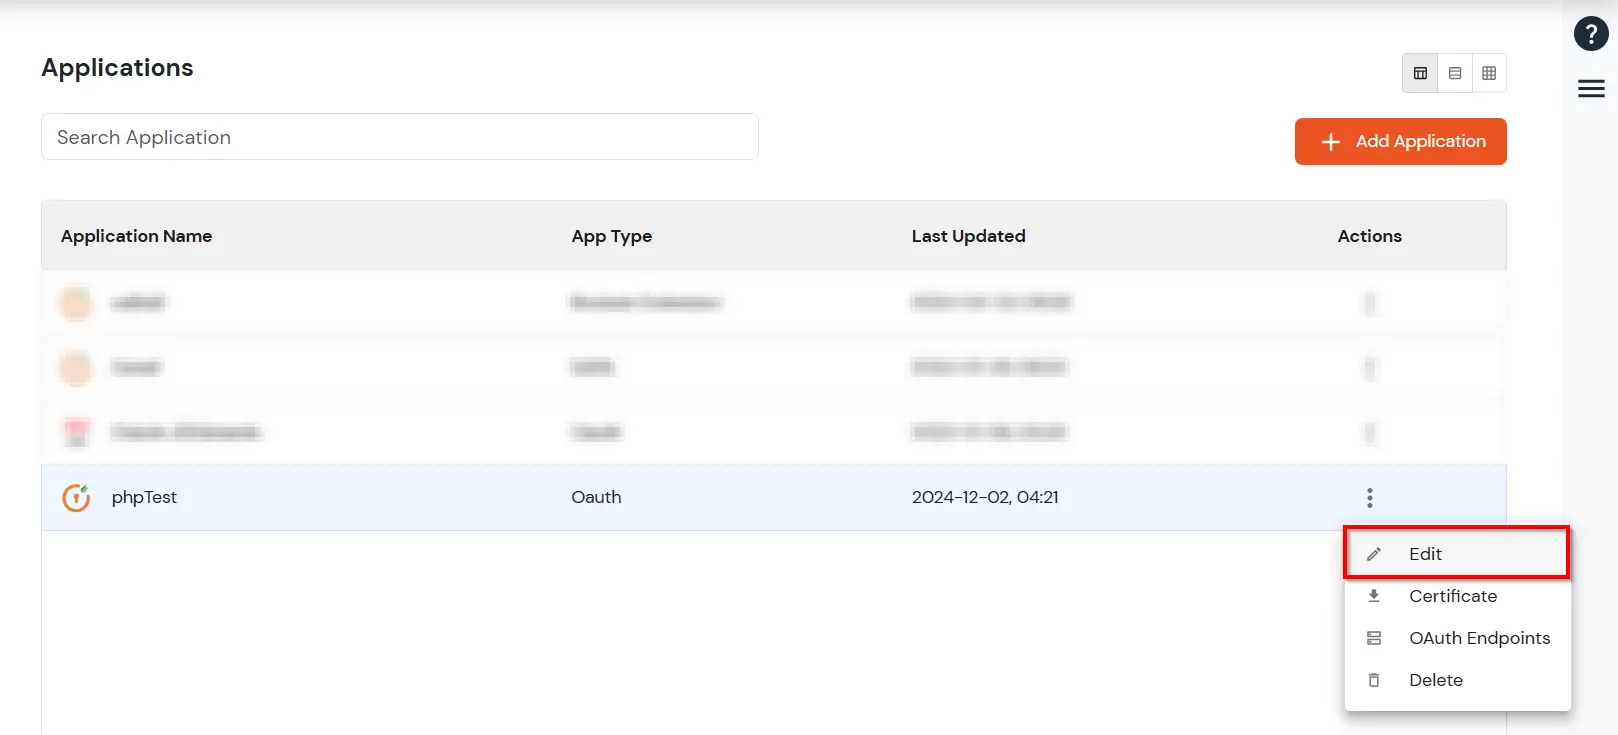Click the phpTest application logo icon
This screenshot has width=1618, height=735.
77,497
